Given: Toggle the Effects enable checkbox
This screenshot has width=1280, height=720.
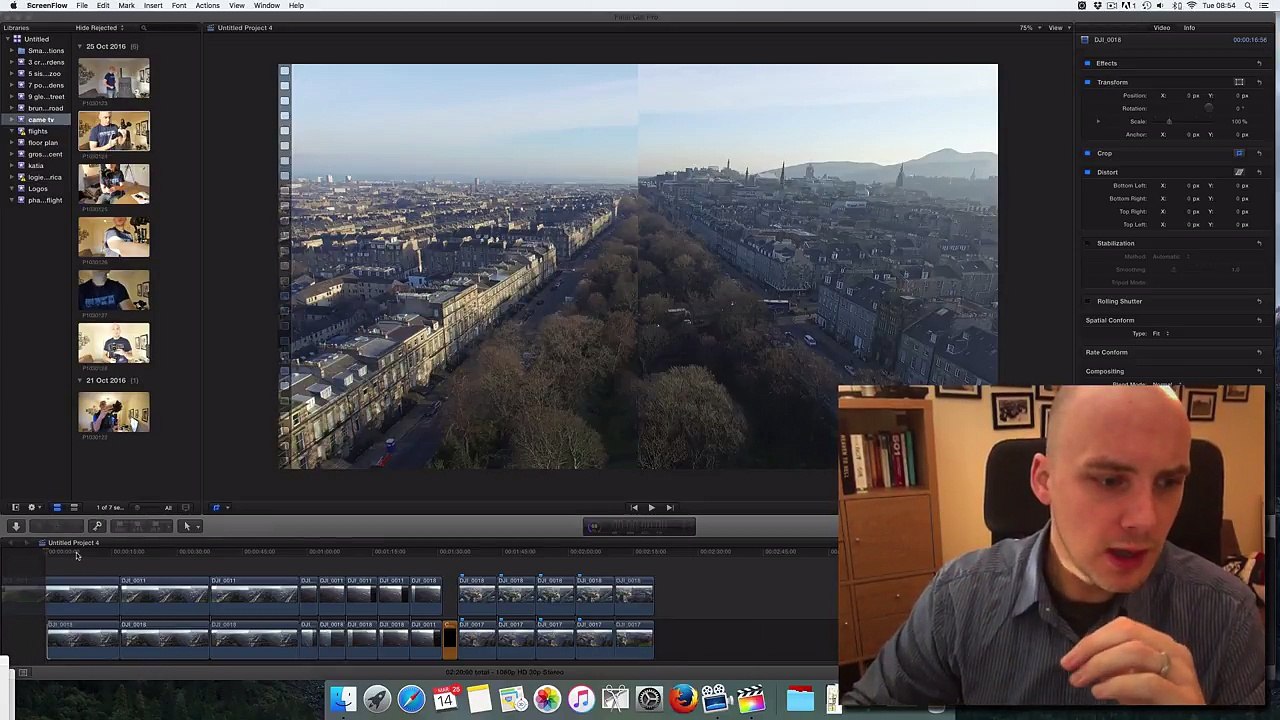Looking at the screenshot, I should (1088, 63).
